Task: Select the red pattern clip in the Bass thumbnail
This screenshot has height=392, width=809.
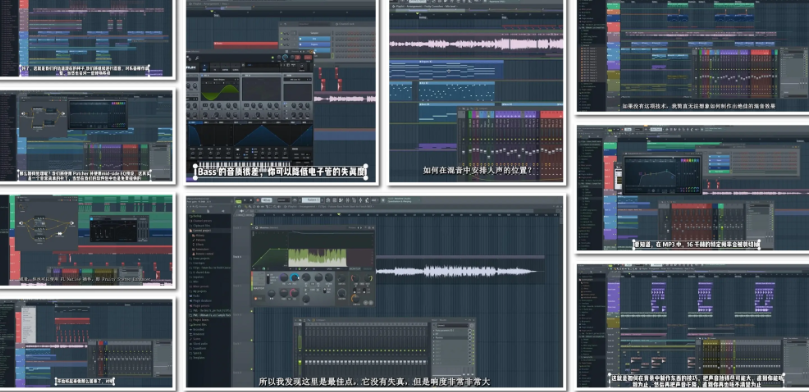Action: [246, 45]
